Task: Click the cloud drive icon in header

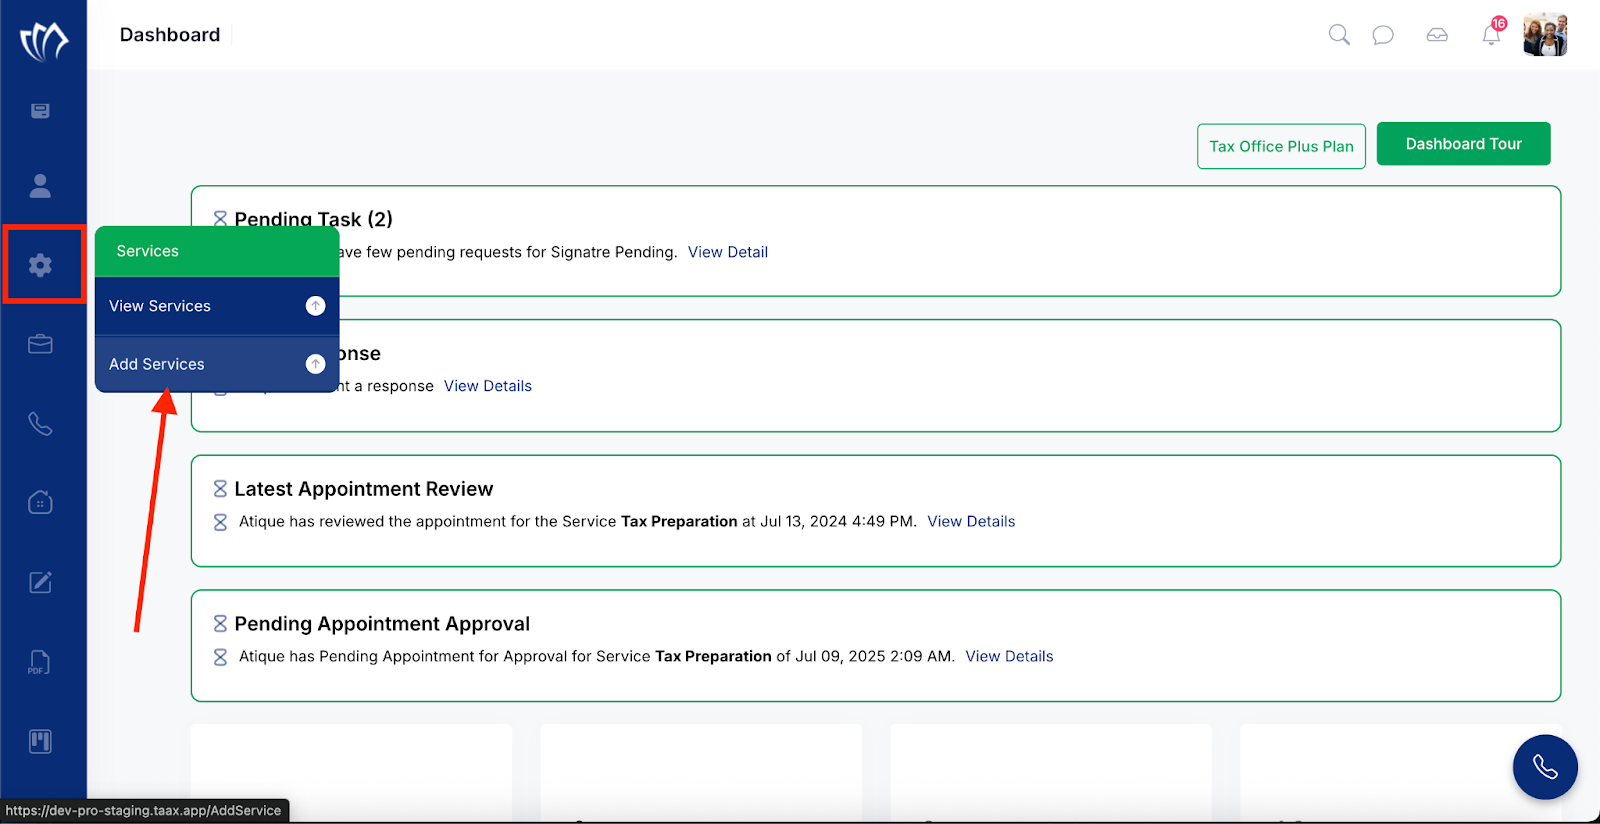Action: [1437, 35]
